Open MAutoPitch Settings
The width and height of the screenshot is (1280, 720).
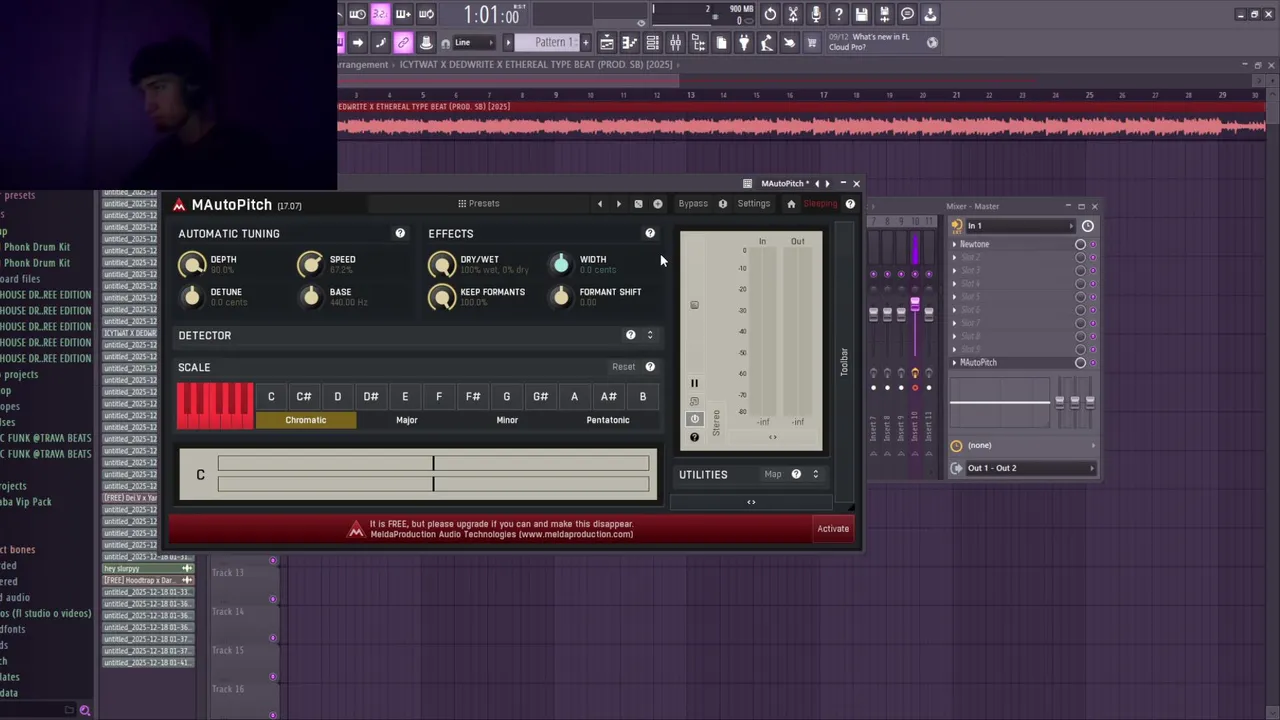(x=754, y=204)
